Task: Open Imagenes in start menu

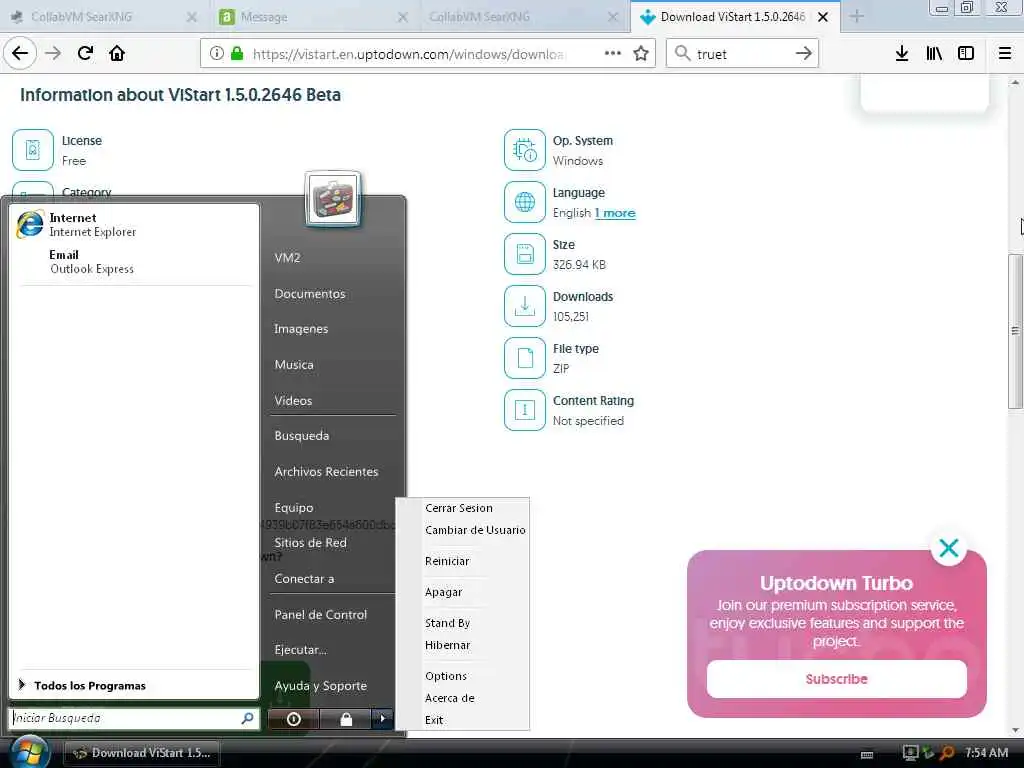Action: coord(301,329)
